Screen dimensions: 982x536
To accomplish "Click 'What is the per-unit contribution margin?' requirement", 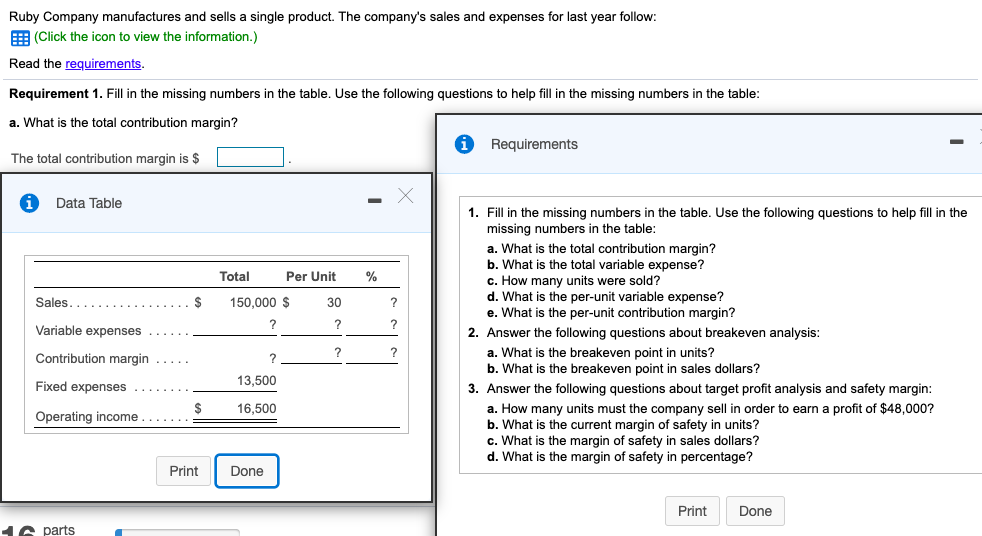I will pyautogui.click(x=611, y=312).
